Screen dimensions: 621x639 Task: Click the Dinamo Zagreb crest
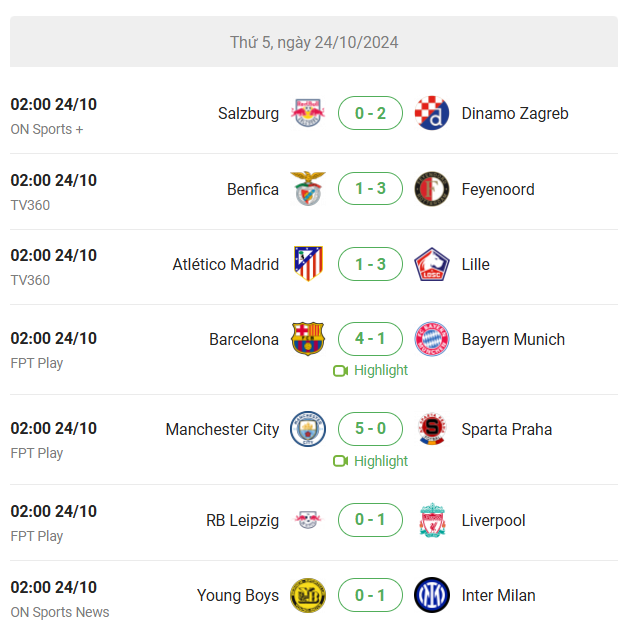[x=432, y=113]
